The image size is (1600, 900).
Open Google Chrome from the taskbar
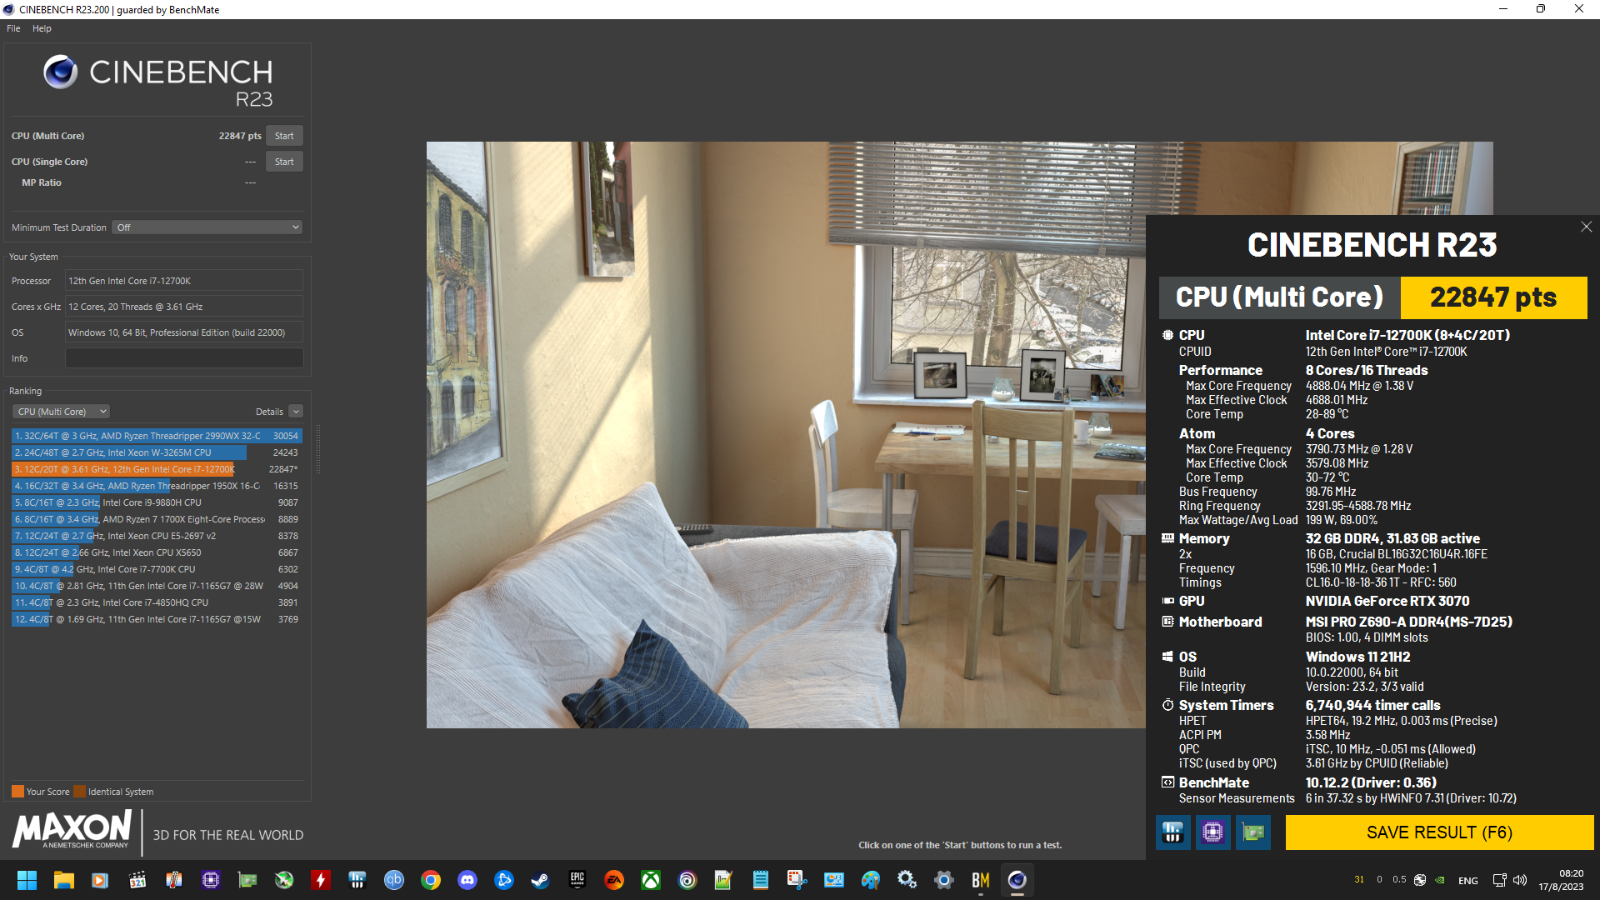(431, 880)
